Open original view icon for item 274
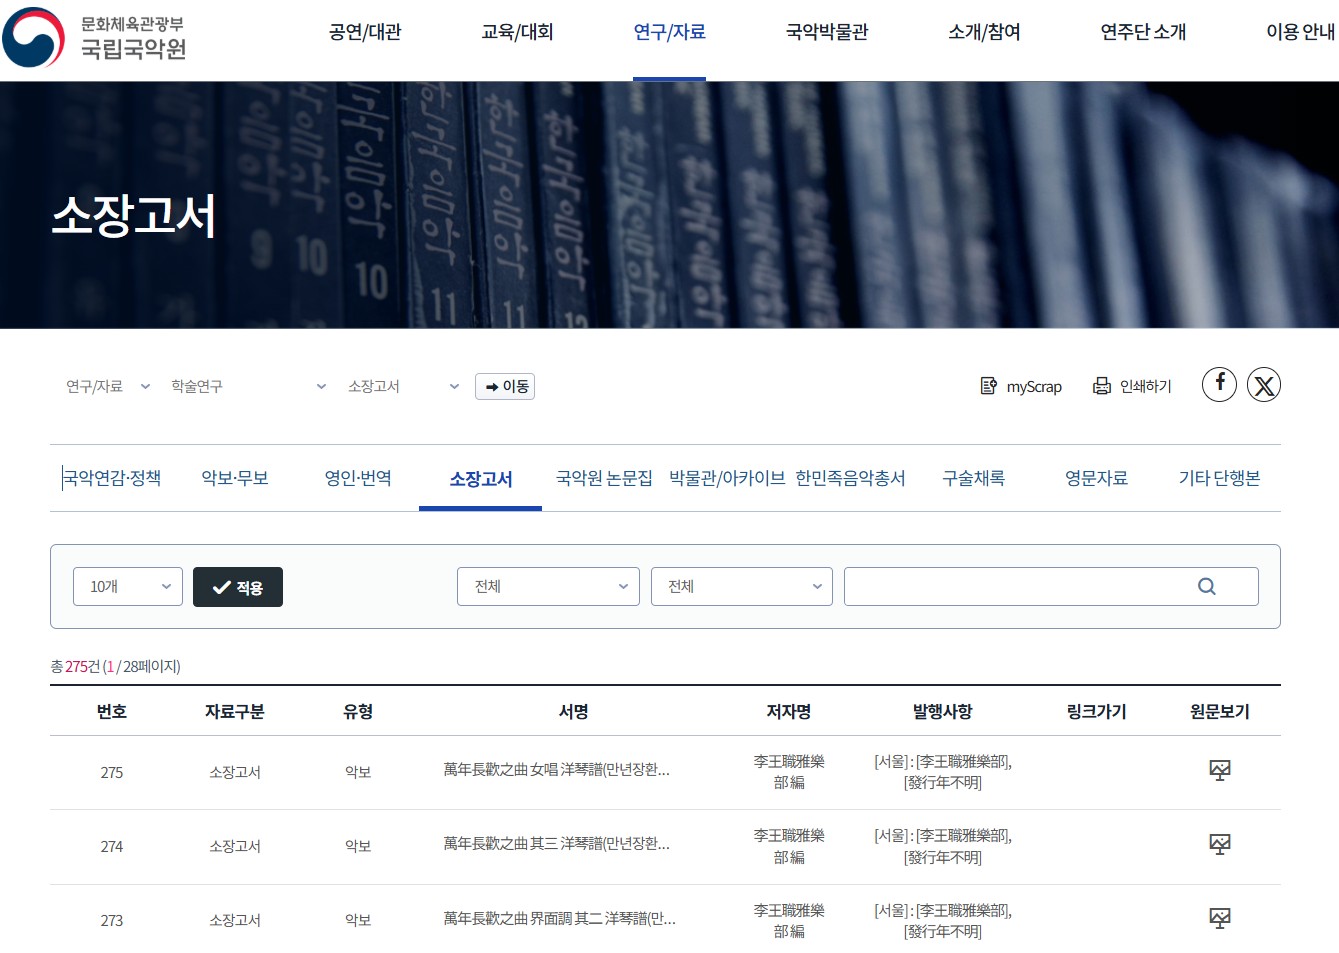1339x953 pixels. pos(1219,845)
